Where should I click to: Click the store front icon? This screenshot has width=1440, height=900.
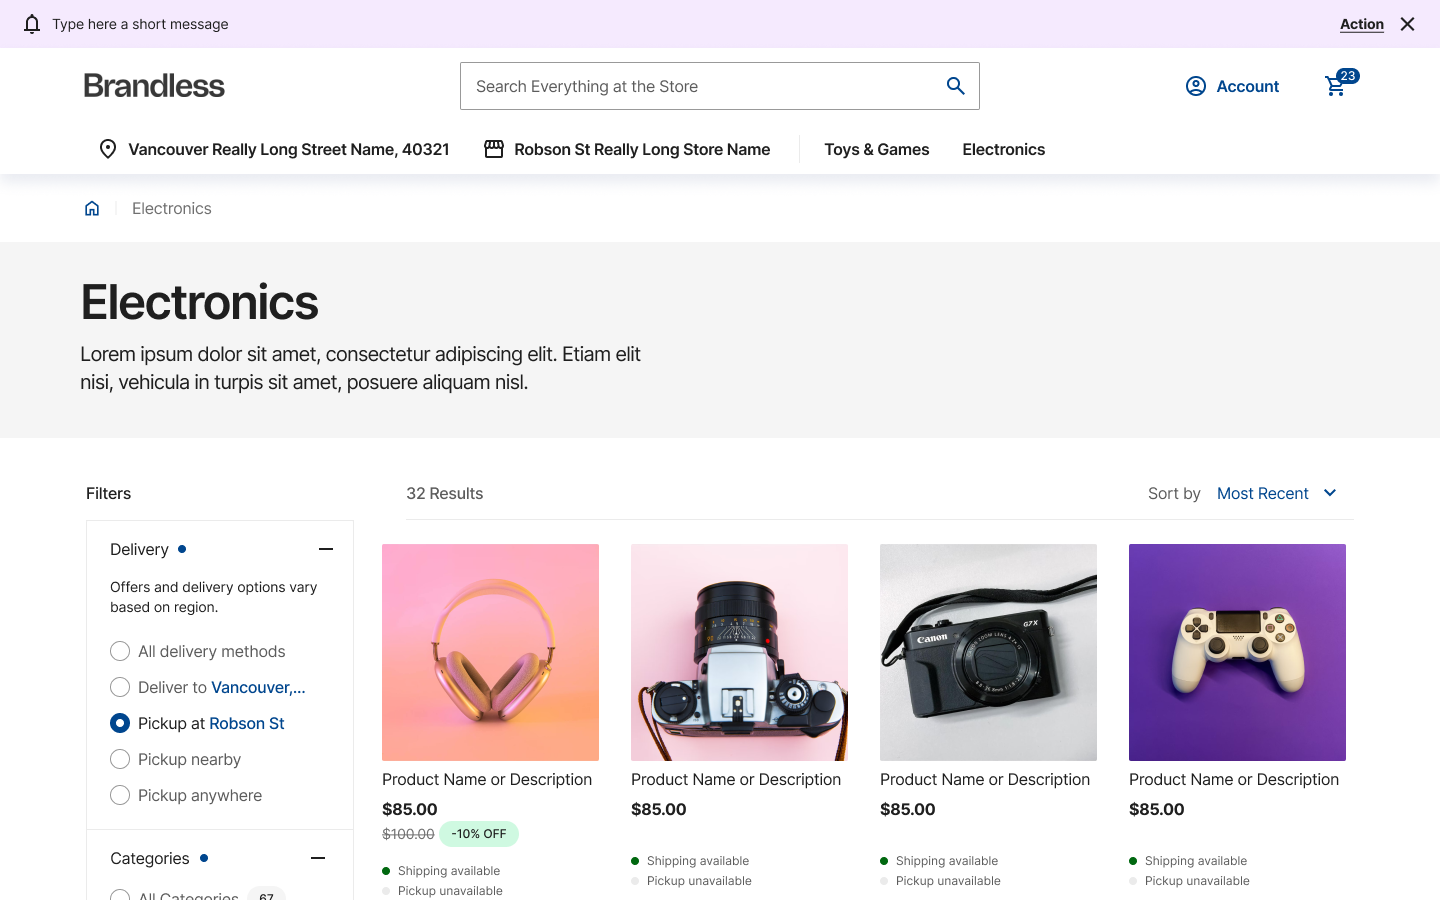pyautogui.click(x=494, y=149)
